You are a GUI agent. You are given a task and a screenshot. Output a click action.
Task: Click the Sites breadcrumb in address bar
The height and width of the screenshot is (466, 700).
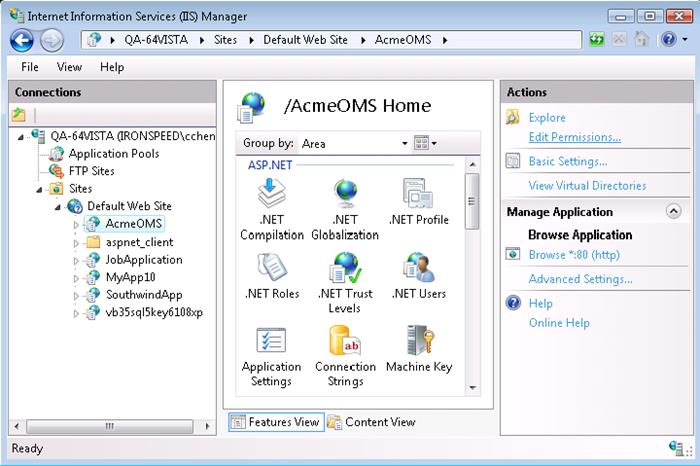(225, 40)
